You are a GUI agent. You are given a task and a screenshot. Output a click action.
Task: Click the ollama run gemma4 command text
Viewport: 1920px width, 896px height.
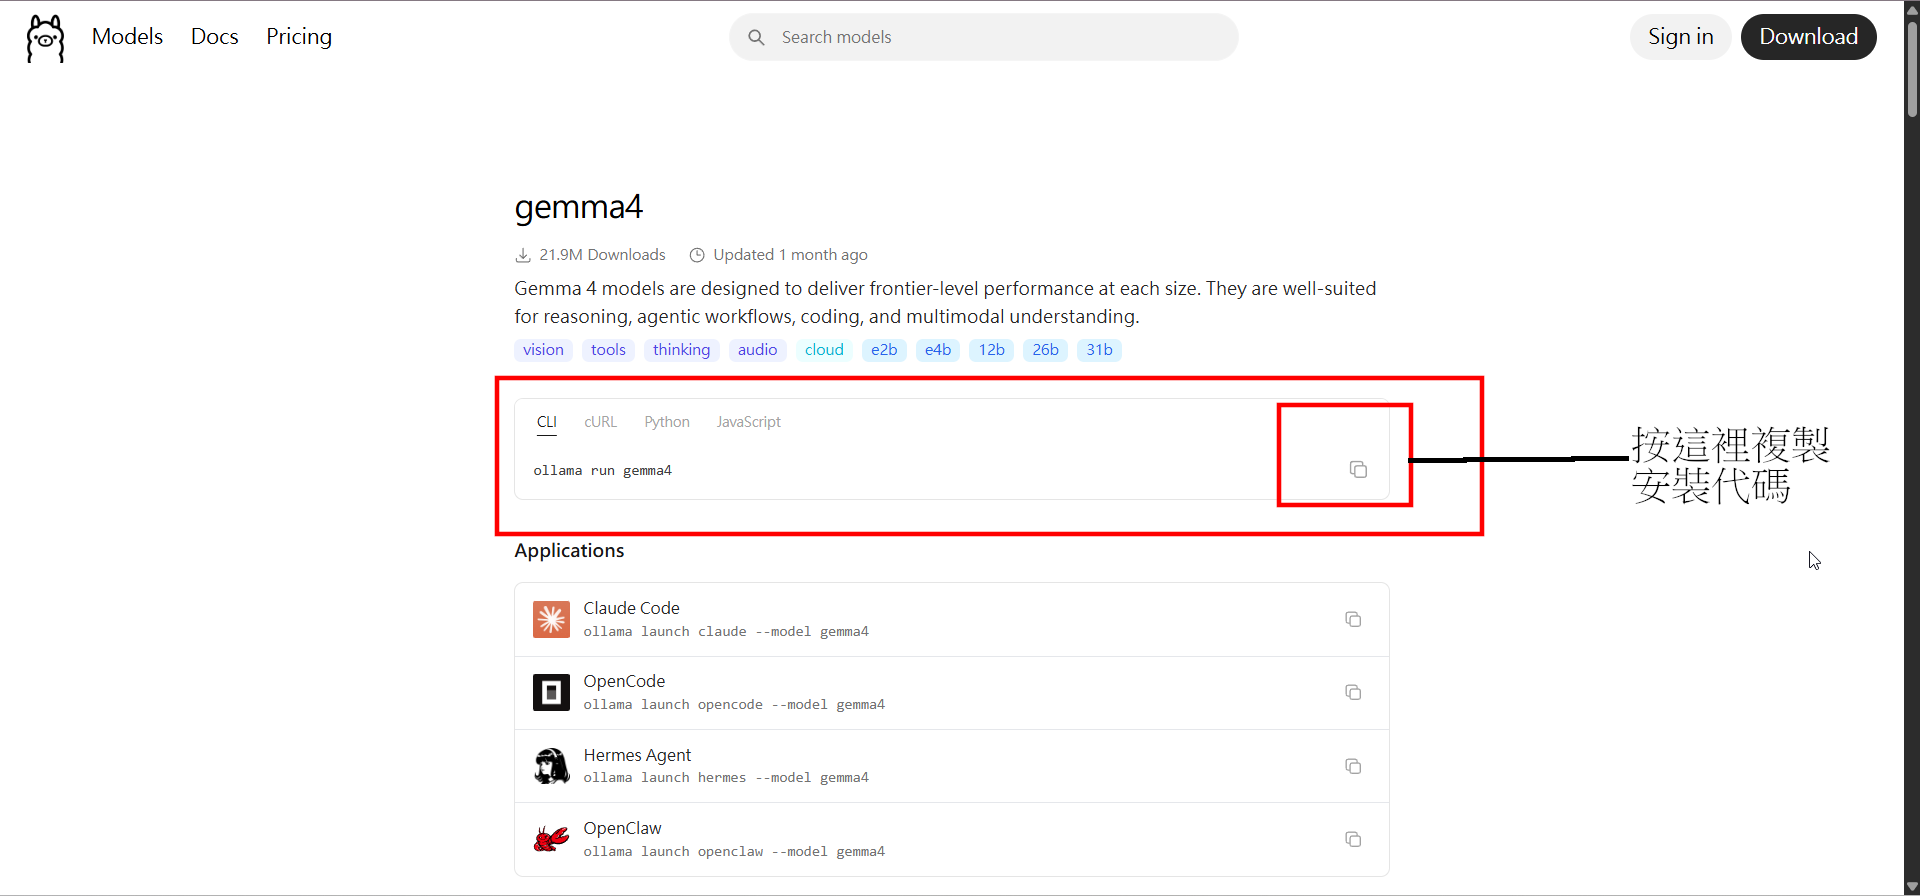tap(603, 470)
